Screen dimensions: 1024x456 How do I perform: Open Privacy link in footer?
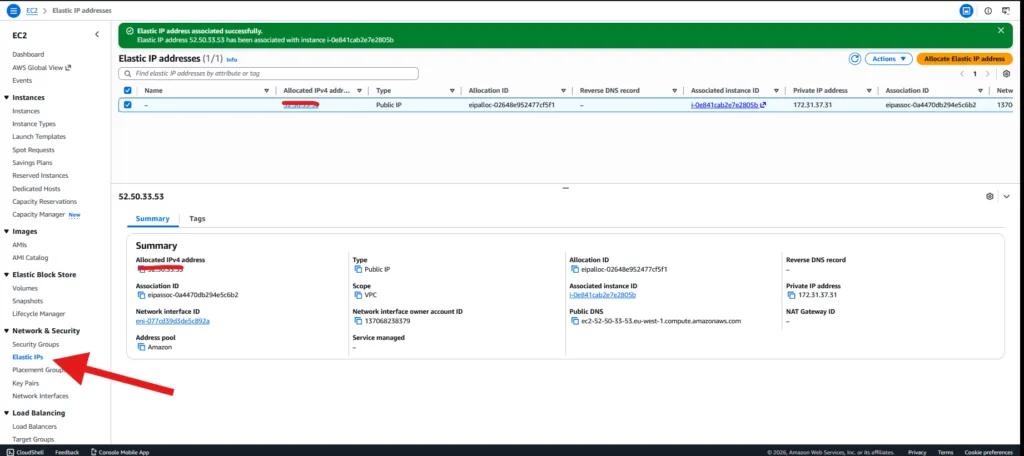(917, 452)
